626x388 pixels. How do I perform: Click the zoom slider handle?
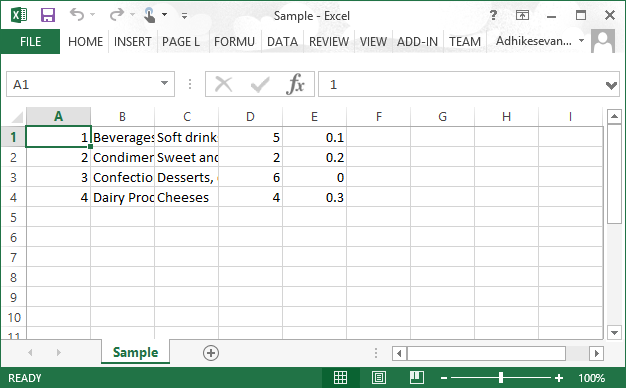(501, 378)
